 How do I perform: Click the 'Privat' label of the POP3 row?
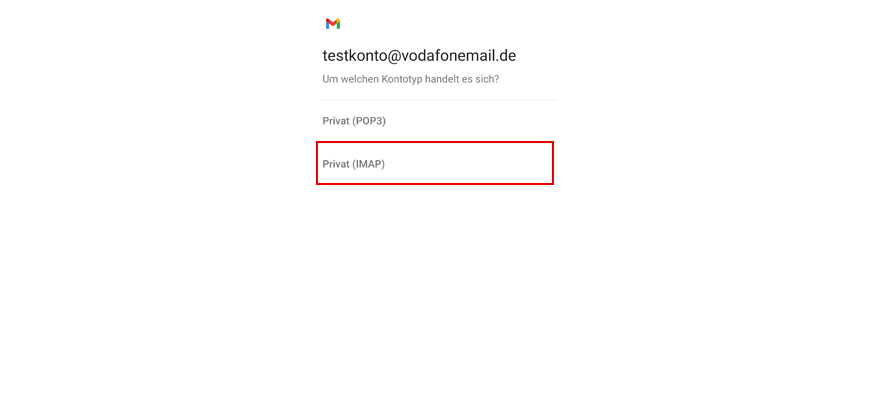[x=336, y=120]
